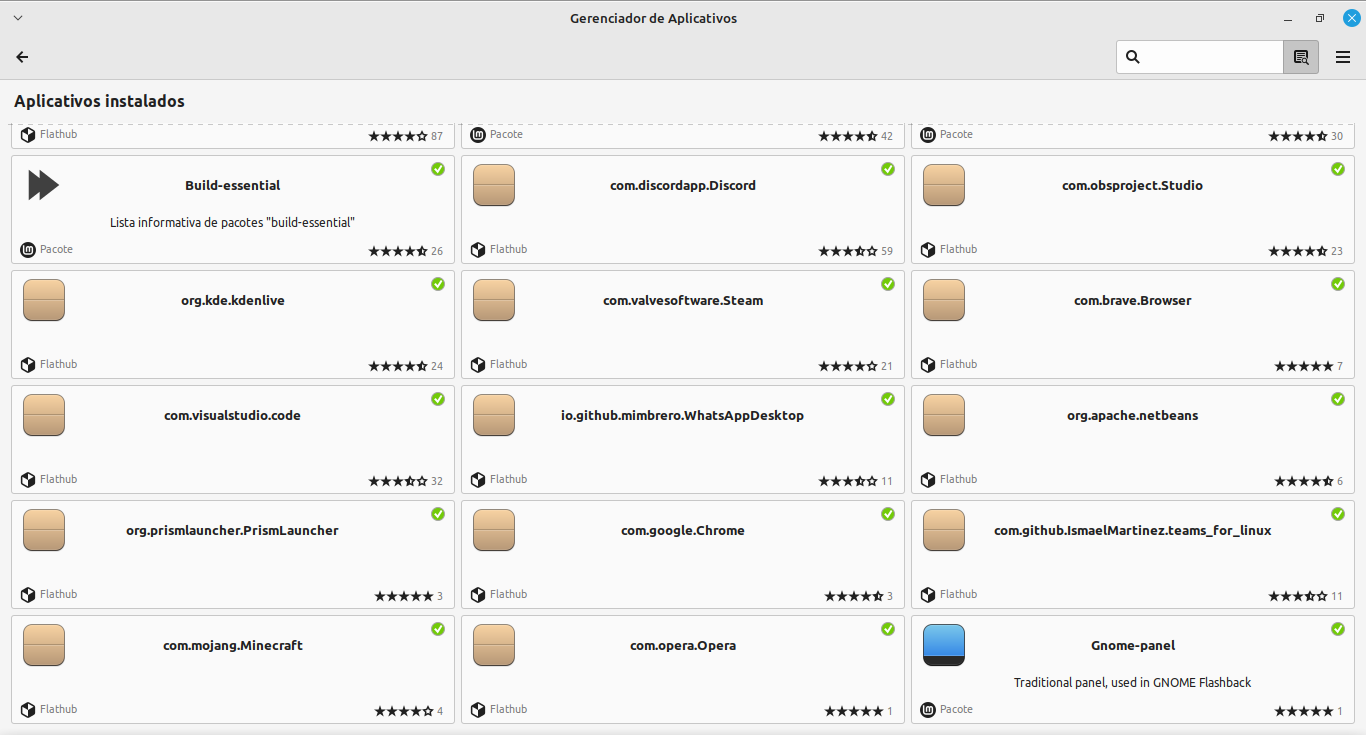Select com.opera.Opera title
1366x735 pixels.
tap(683, 645)
